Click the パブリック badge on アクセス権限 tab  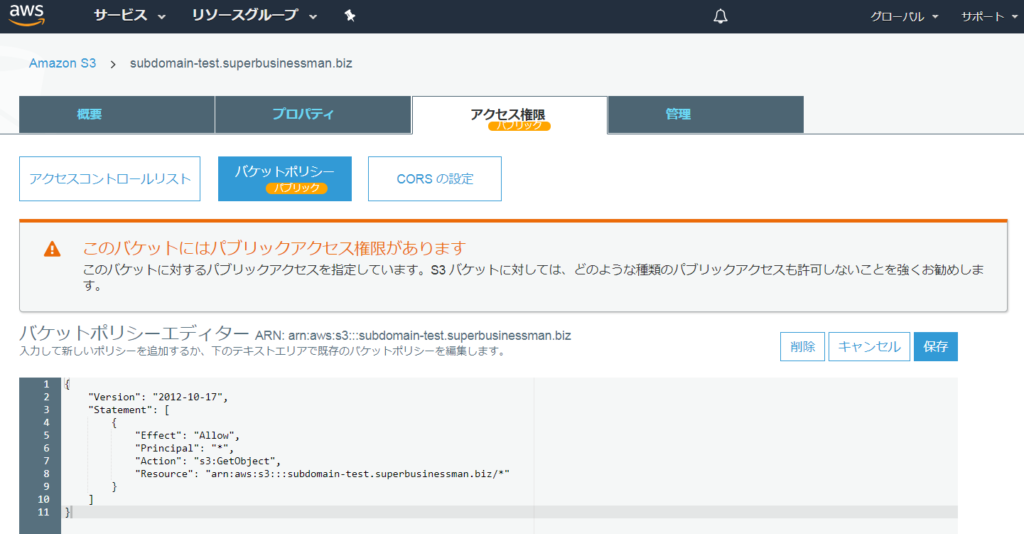click(519, 125)
